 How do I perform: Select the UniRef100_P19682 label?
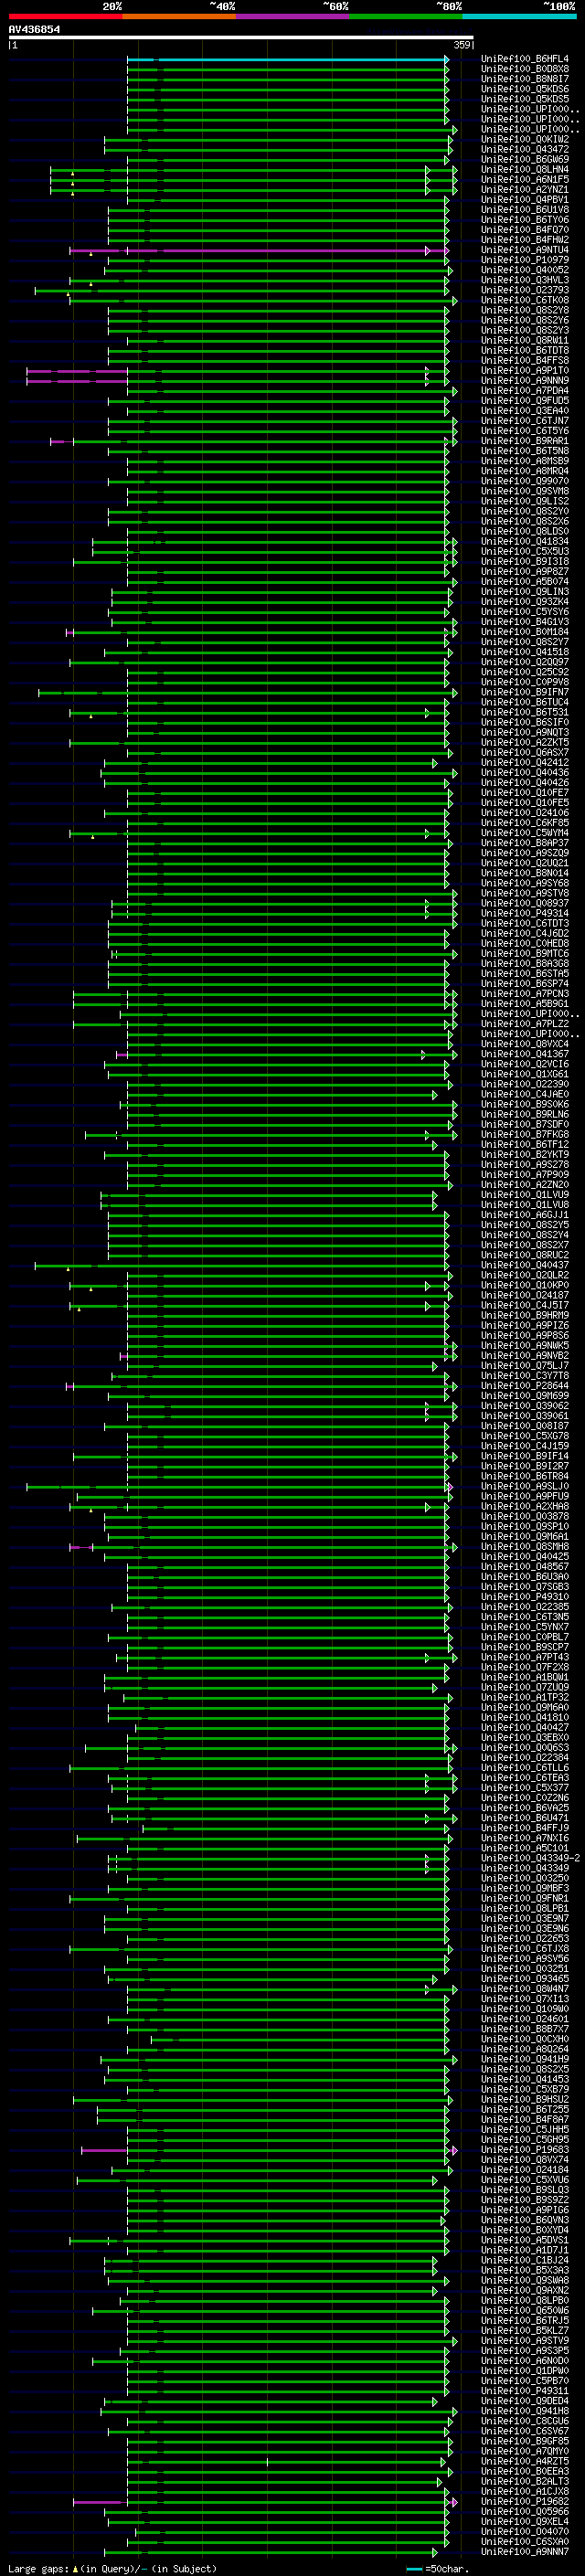tap(525, 2501)
